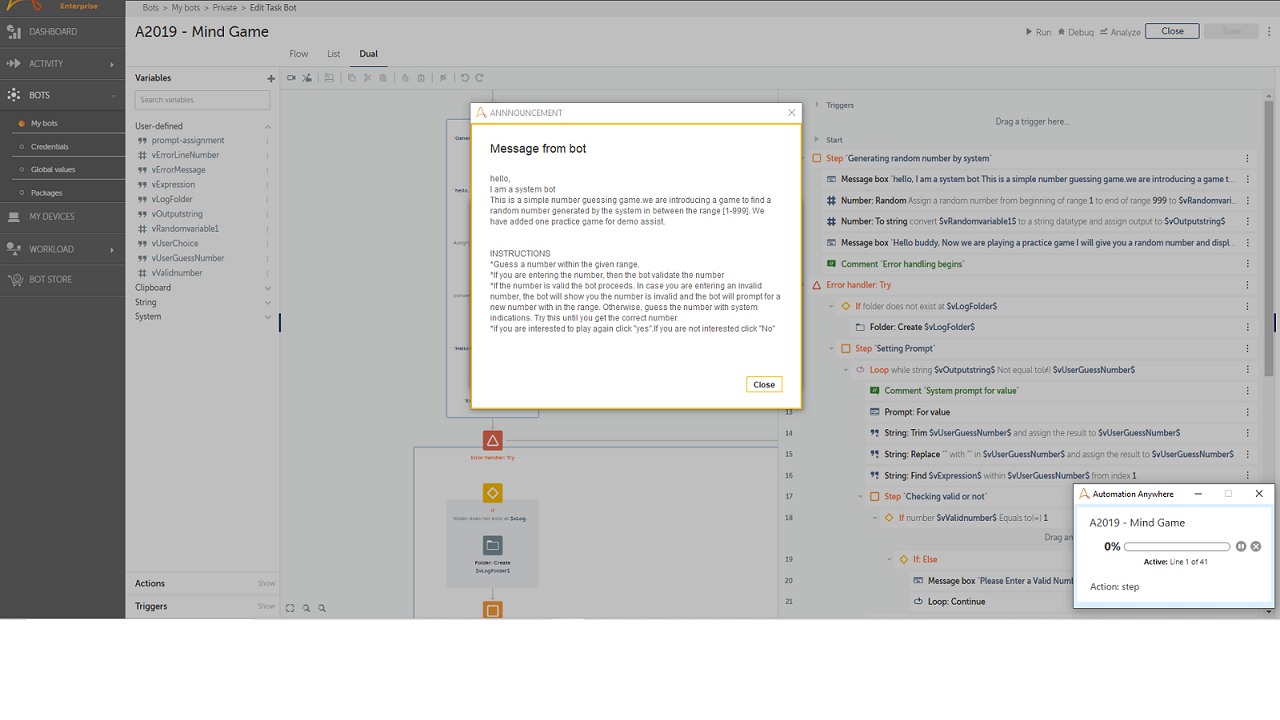
Task: Pause the running bot in progress window
Action: tap(1241, 547)
